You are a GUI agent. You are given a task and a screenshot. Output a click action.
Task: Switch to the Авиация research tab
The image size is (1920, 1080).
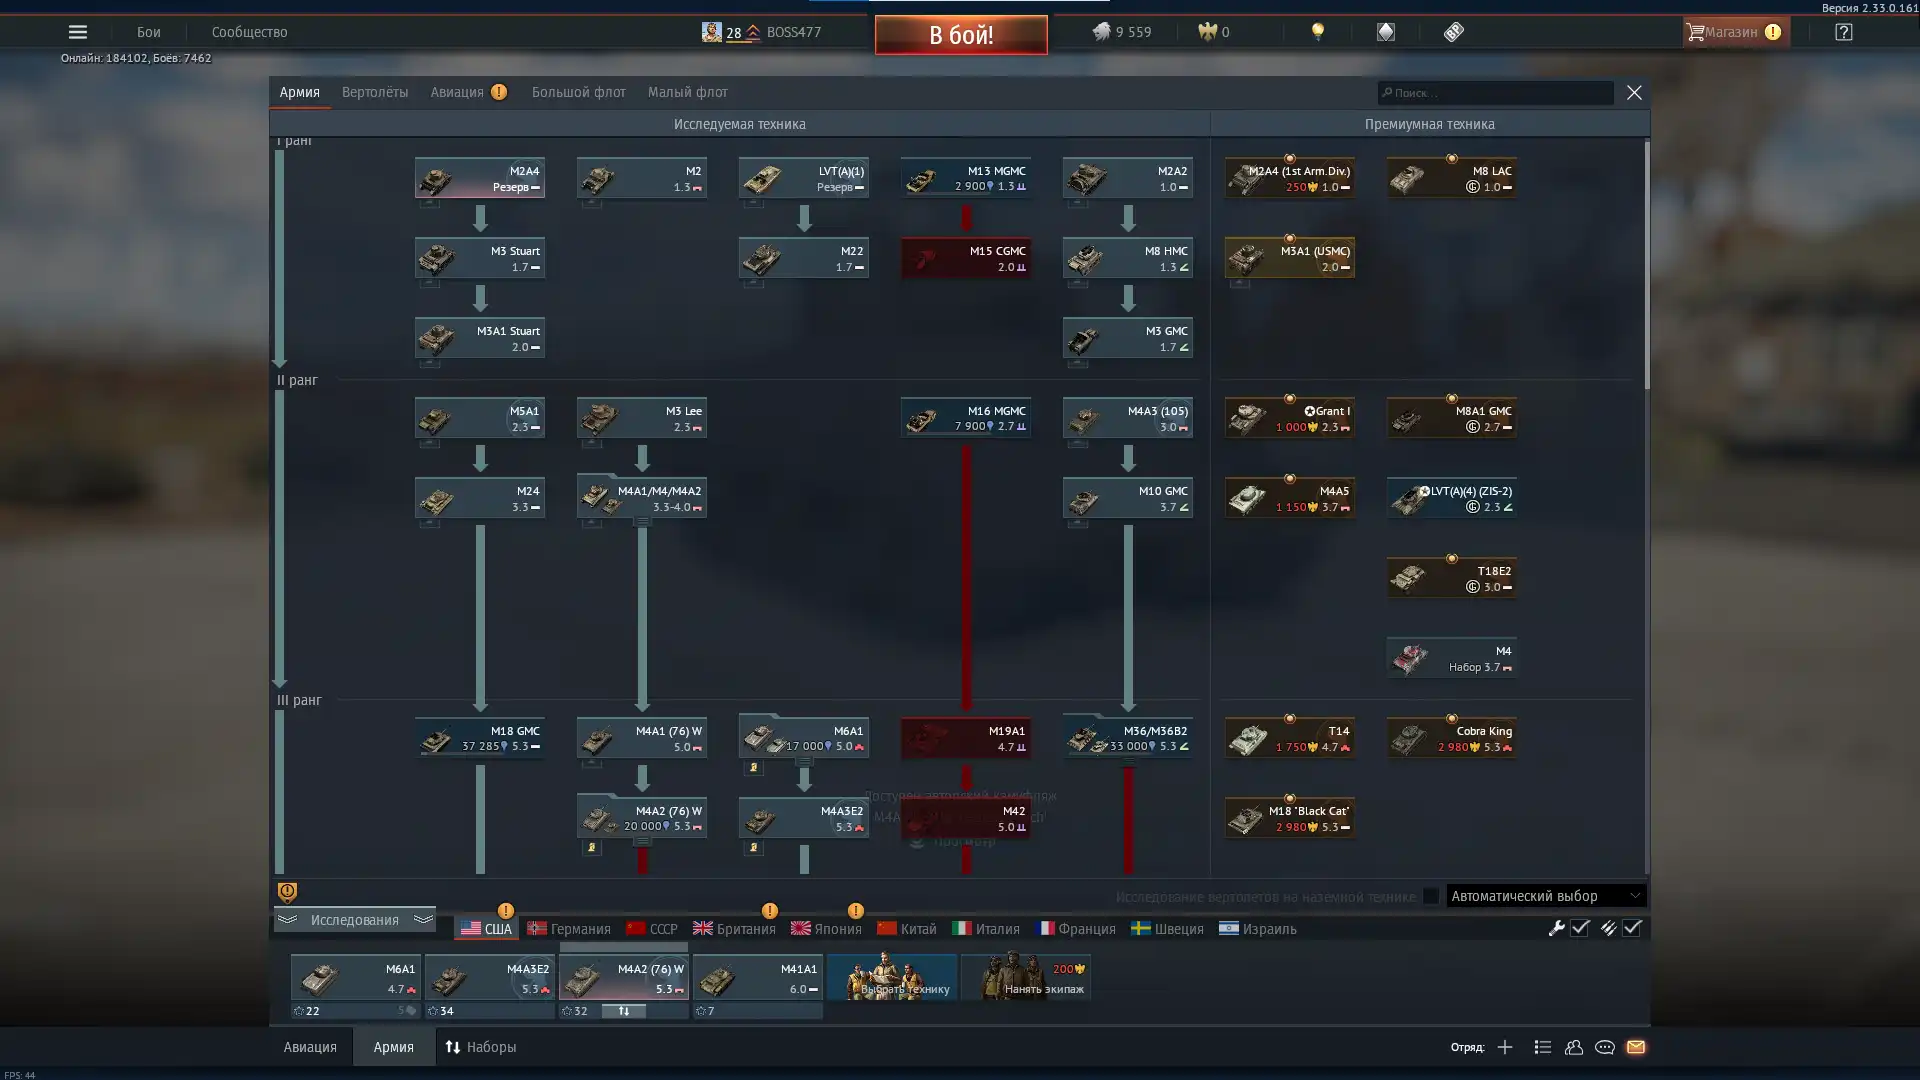tap(468, 92)
